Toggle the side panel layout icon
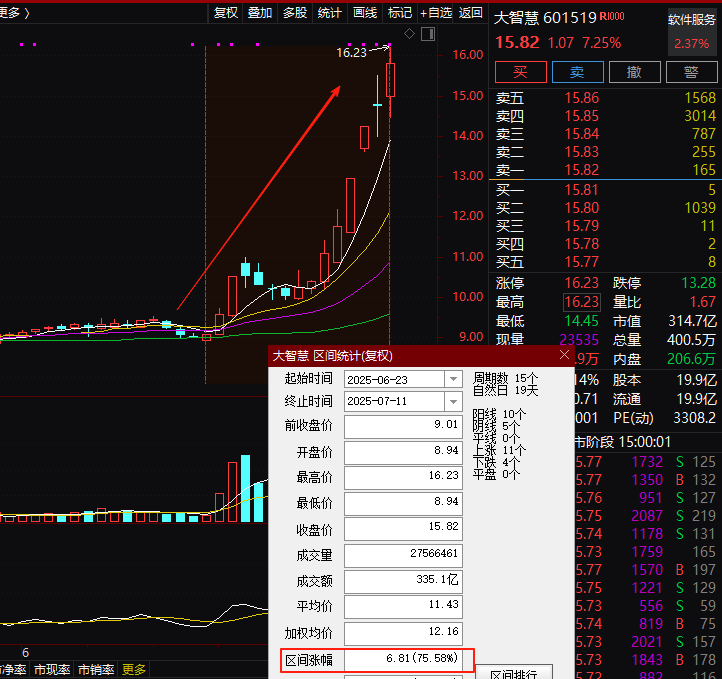Image resolution: width=722 pixels, height=679 pixels. point(428,34)
